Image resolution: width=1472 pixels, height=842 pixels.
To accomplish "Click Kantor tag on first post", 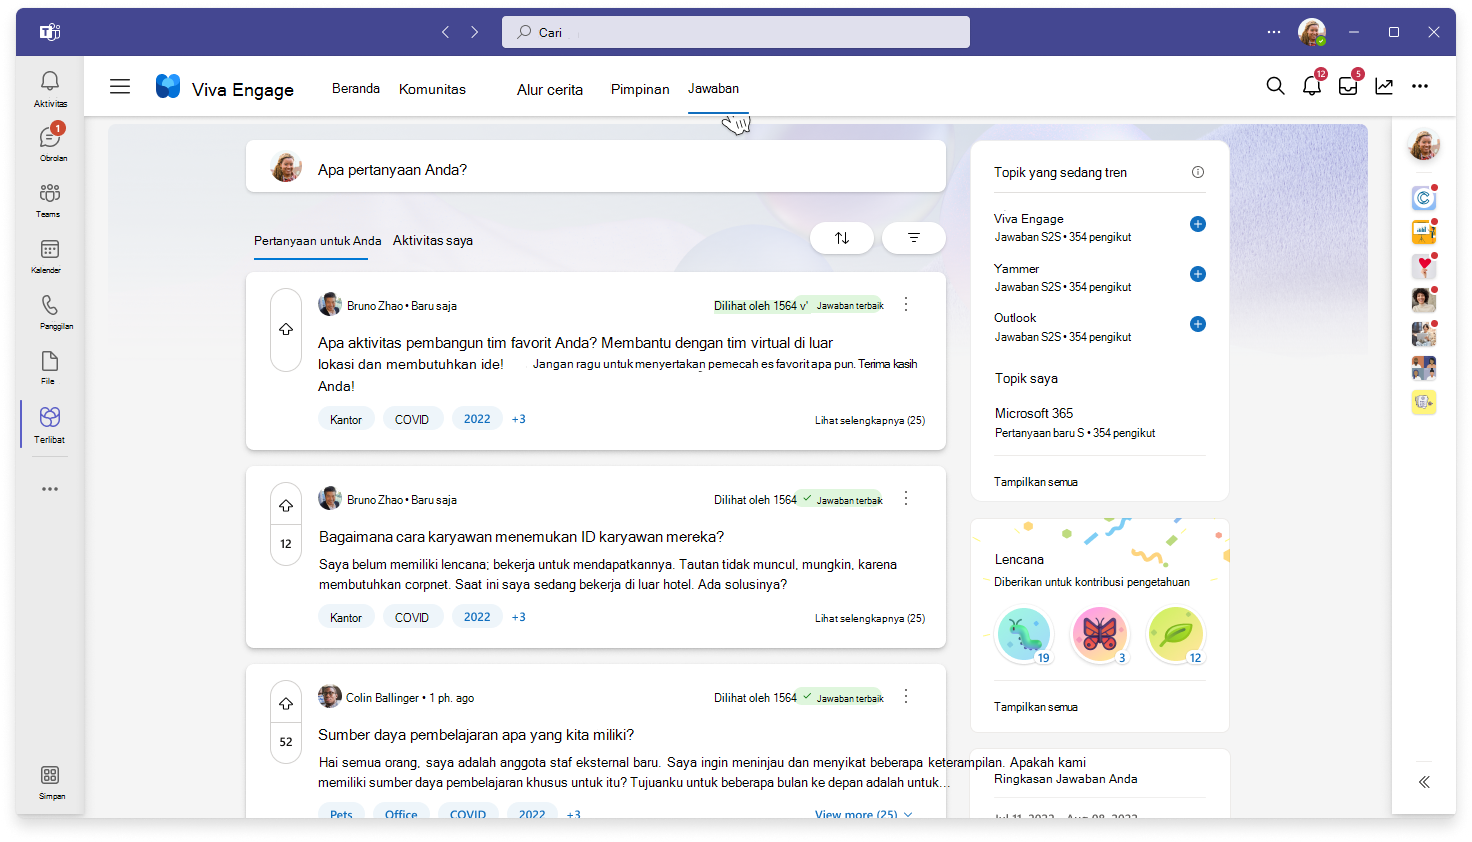I will pos(346,419).
